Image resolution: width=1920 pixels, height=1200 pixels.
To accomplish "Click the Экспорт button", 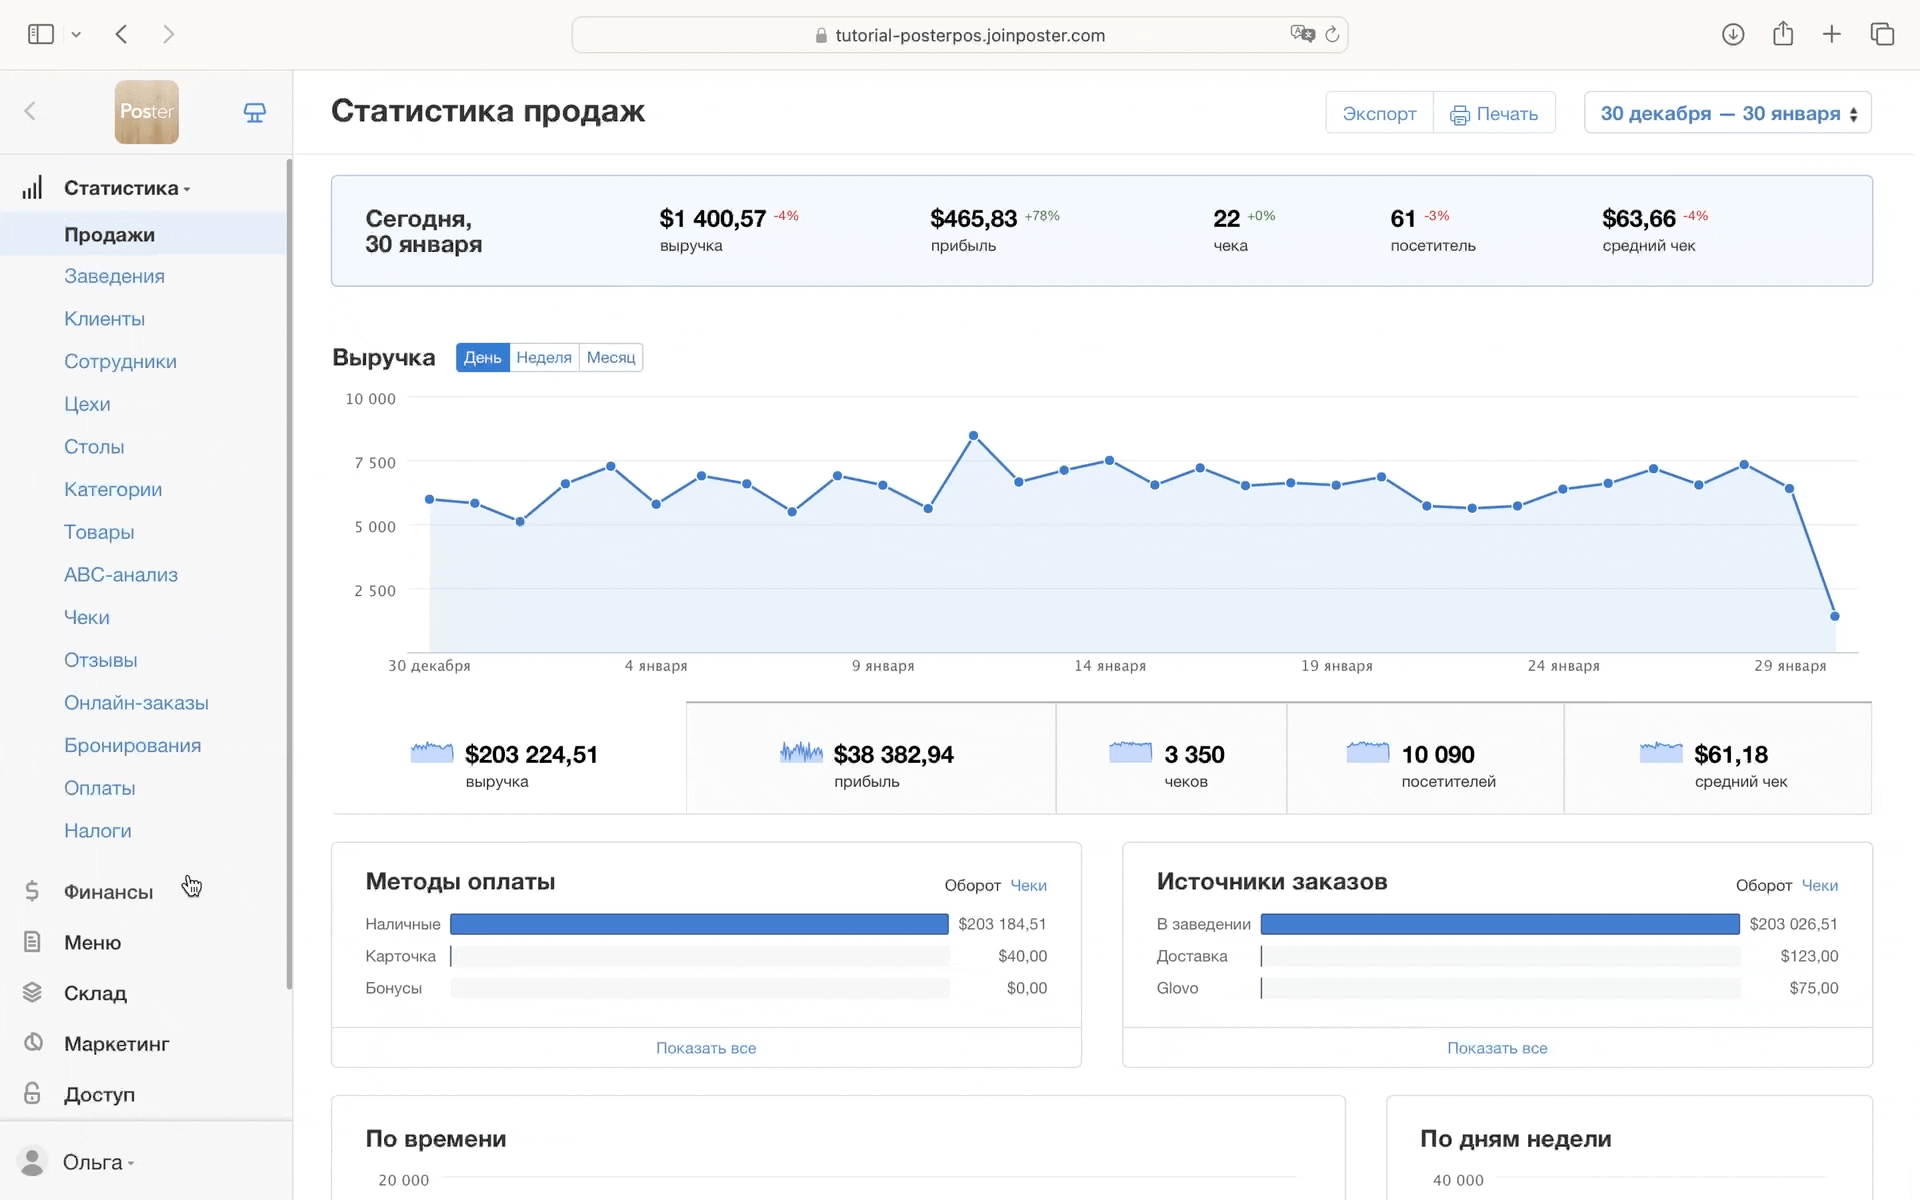I will coord(1379,113).
